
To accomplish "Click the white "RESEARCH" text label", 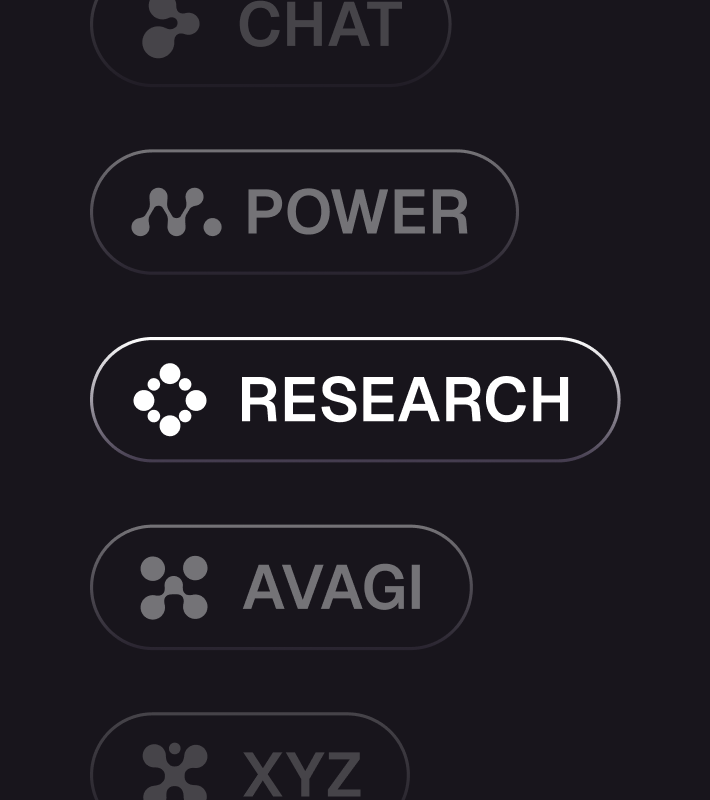I will pos(404,400).
